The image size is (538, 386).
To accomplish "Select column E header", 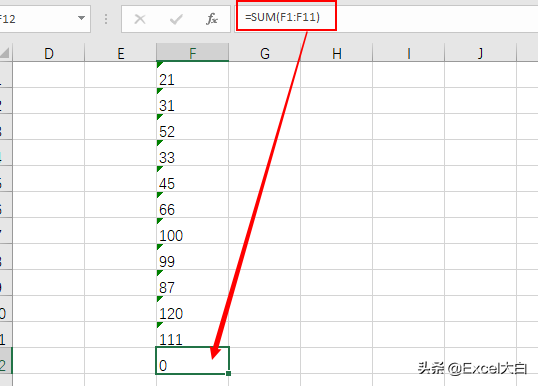I will click(x=120, y=54).
